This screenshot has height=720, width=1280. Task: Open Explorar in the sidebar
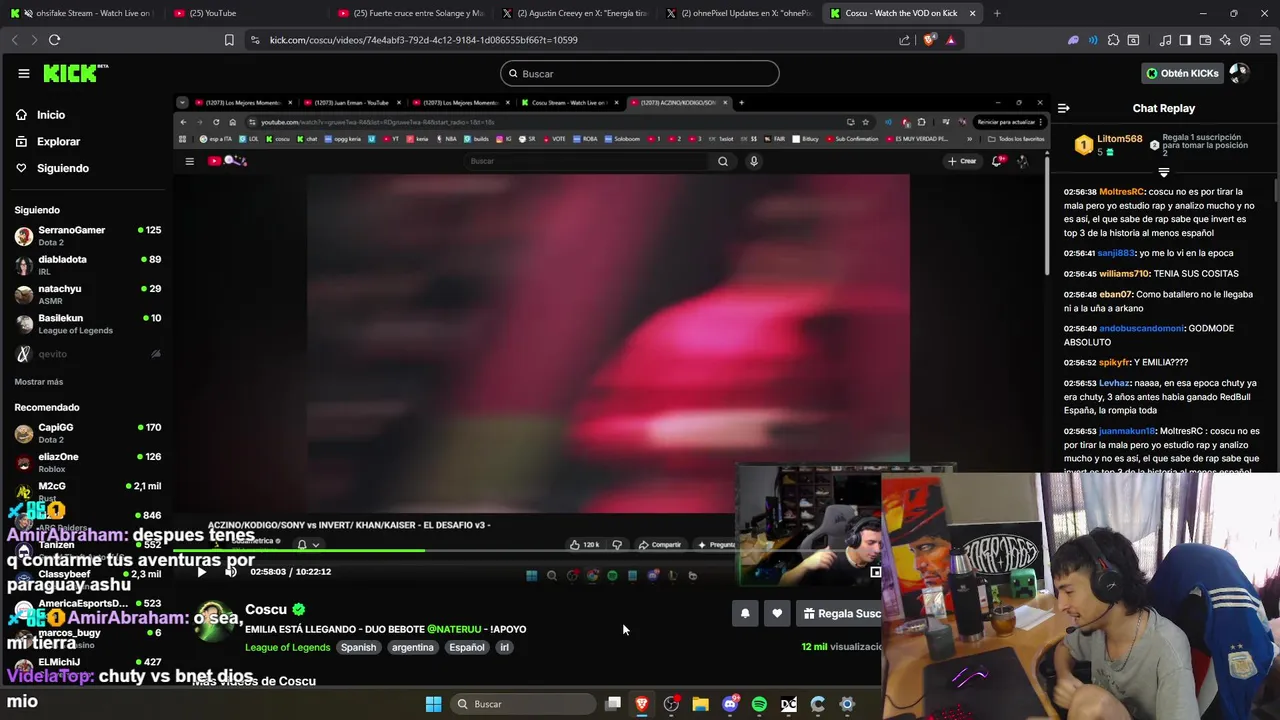pos(58,142)
